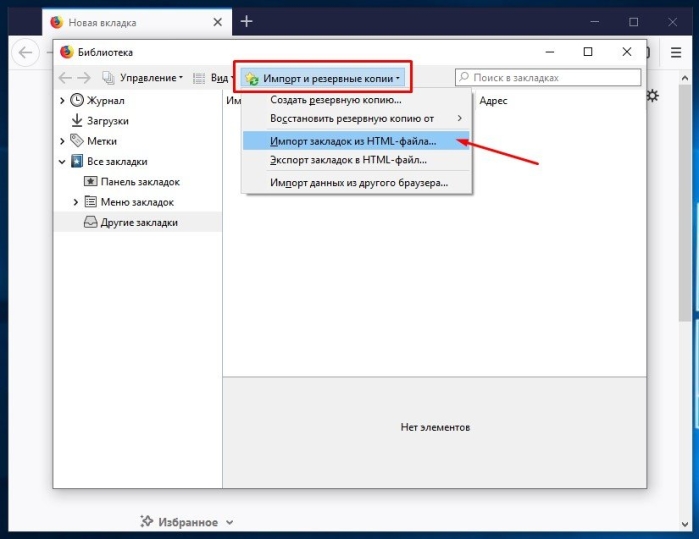Screen dimensions: 699x539
Task: Close the Новая вкладка tab
Action: [x=218, y=22]
